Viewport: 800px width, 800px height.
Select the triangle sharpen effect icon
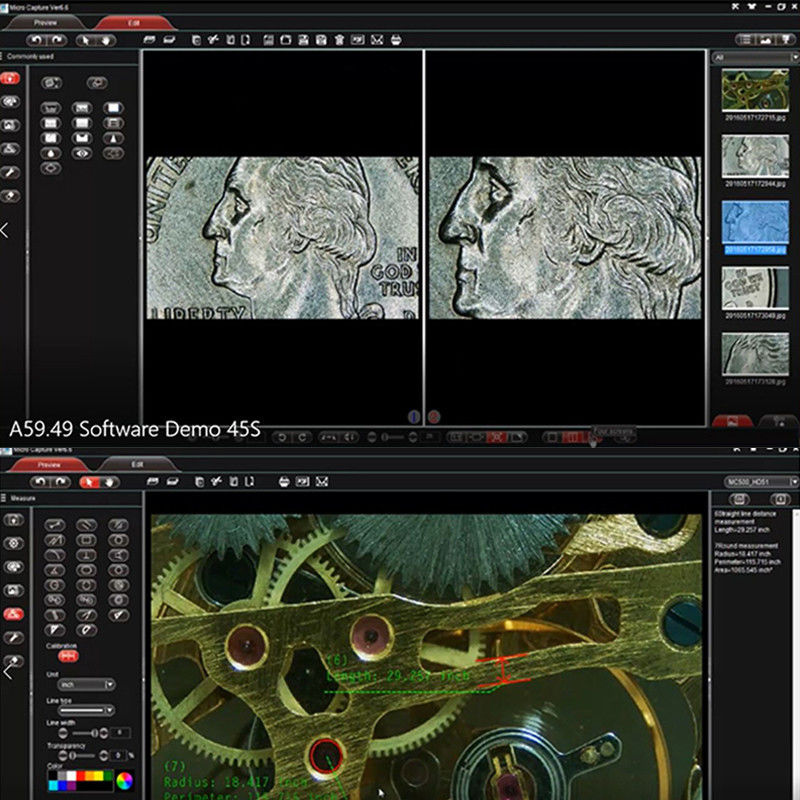[113, 138]
